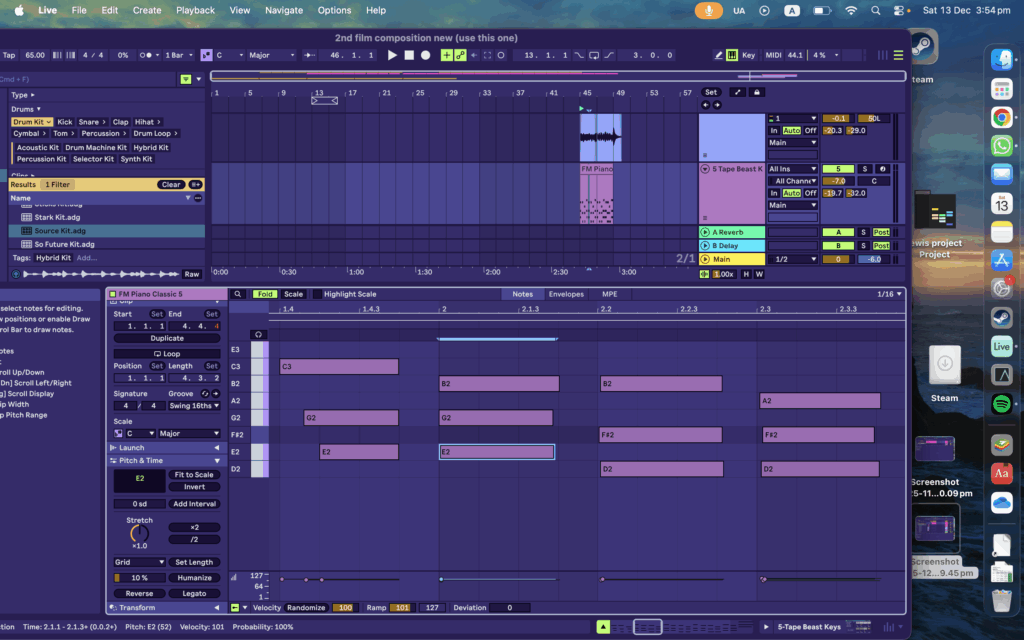The width and height of the screenshot is (1024, 640).
Task: Click the headphone preview icon above the piano keys
Action: click(x=259, y=334)
